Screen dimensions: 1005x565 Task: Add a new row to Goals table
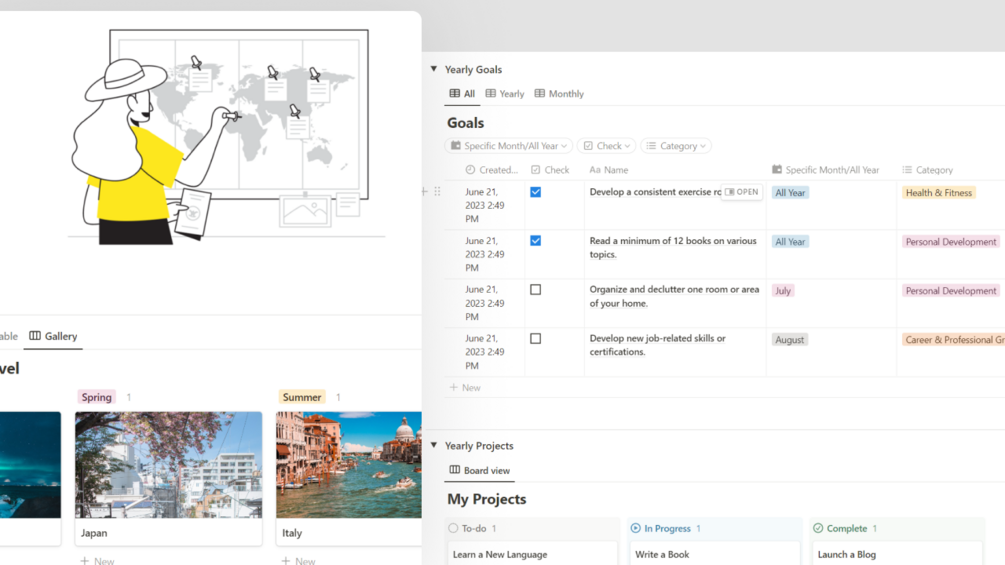click(465, 387)
